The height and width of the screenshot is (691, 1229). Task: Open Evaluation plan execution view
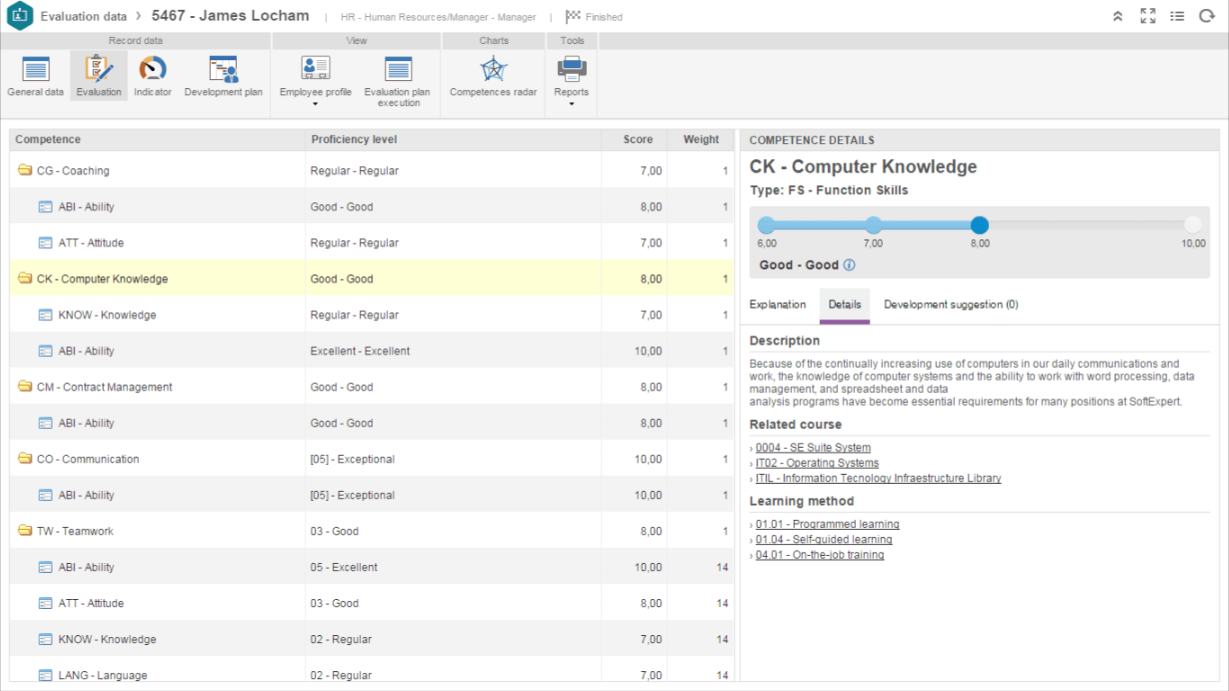coord(397,82)
